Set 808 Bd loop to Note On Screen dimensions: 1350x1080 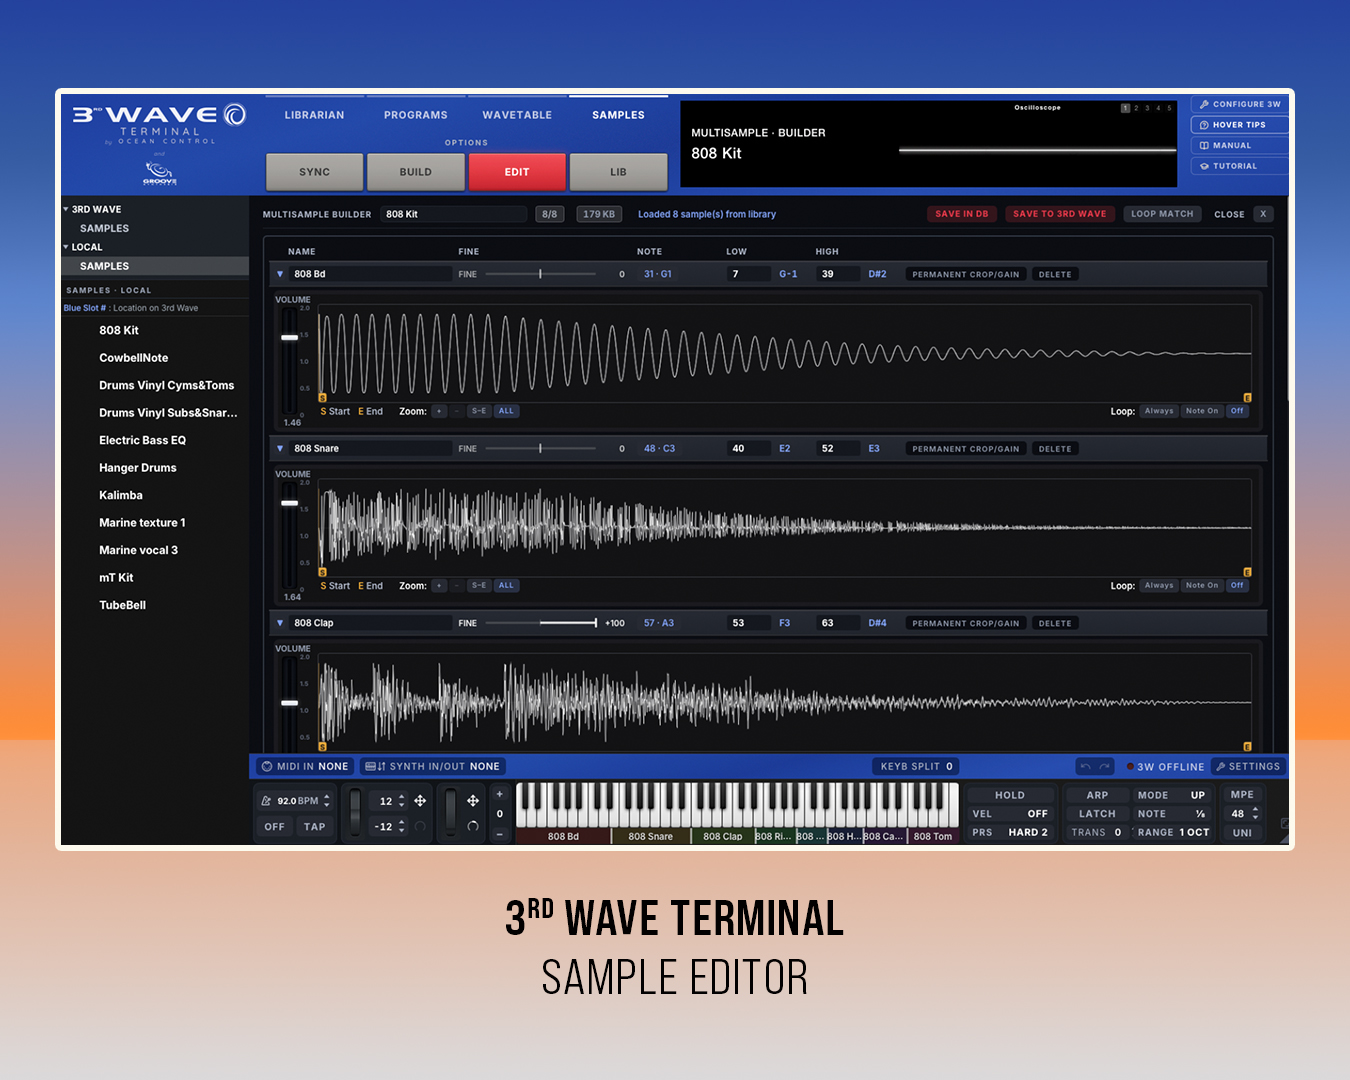(1202, 411)
